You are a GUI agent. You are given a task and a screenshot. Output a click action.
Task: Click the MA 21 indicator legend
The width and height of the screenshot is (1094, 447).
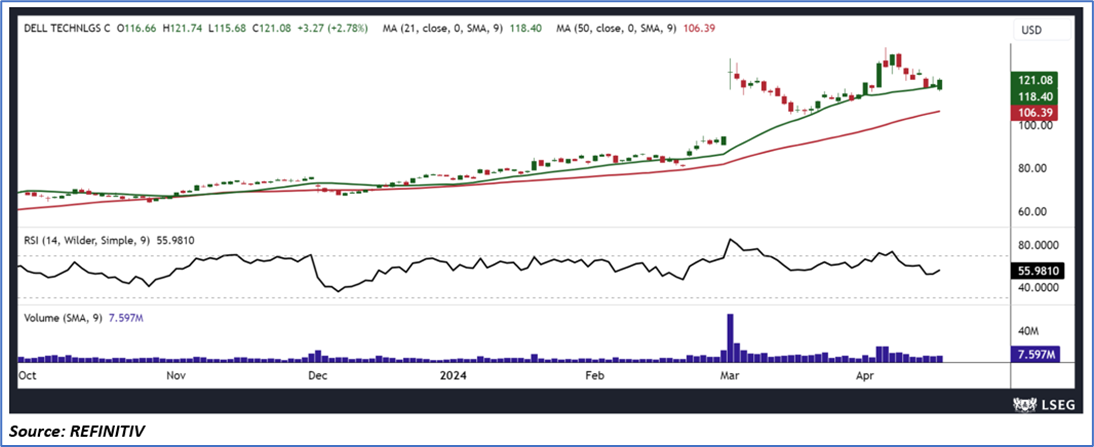(x=464, y=29)
